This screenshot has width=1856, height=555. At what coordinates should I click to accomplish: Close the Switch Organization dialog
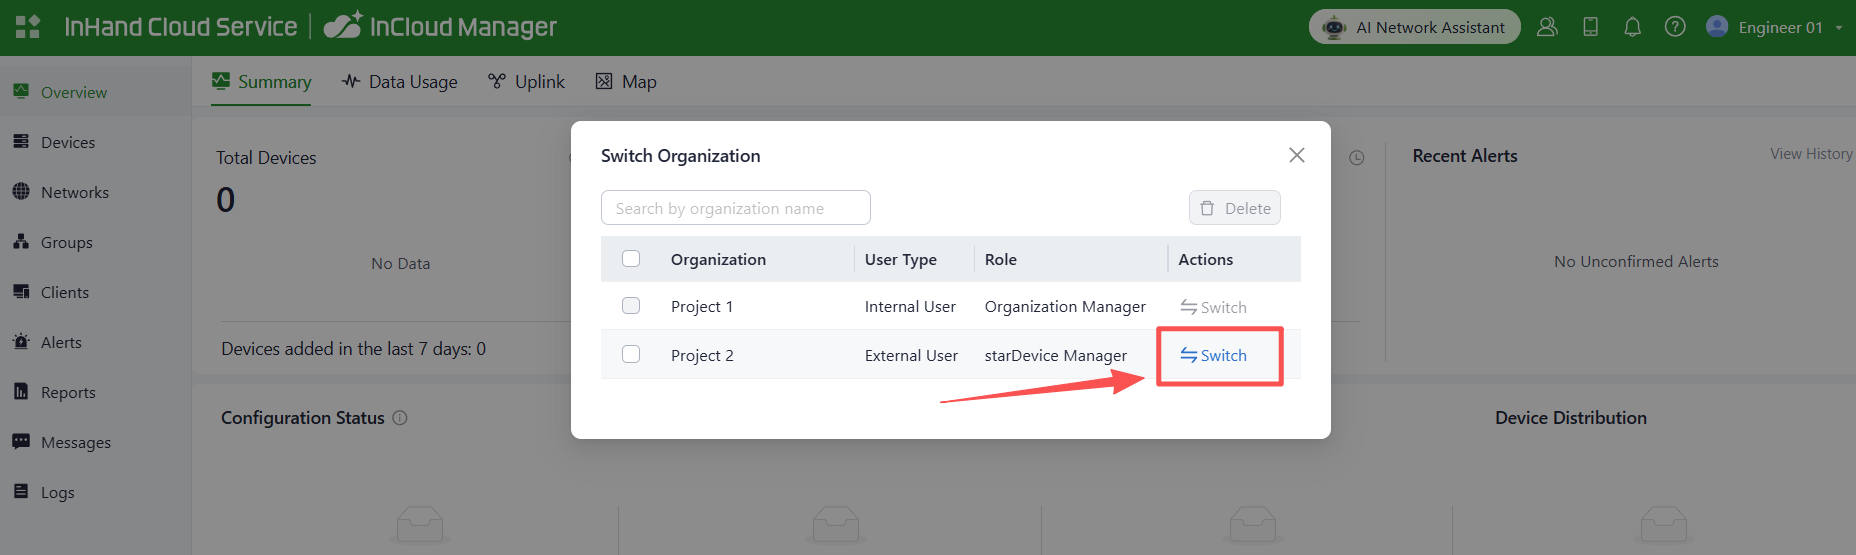pos(1296,155)
